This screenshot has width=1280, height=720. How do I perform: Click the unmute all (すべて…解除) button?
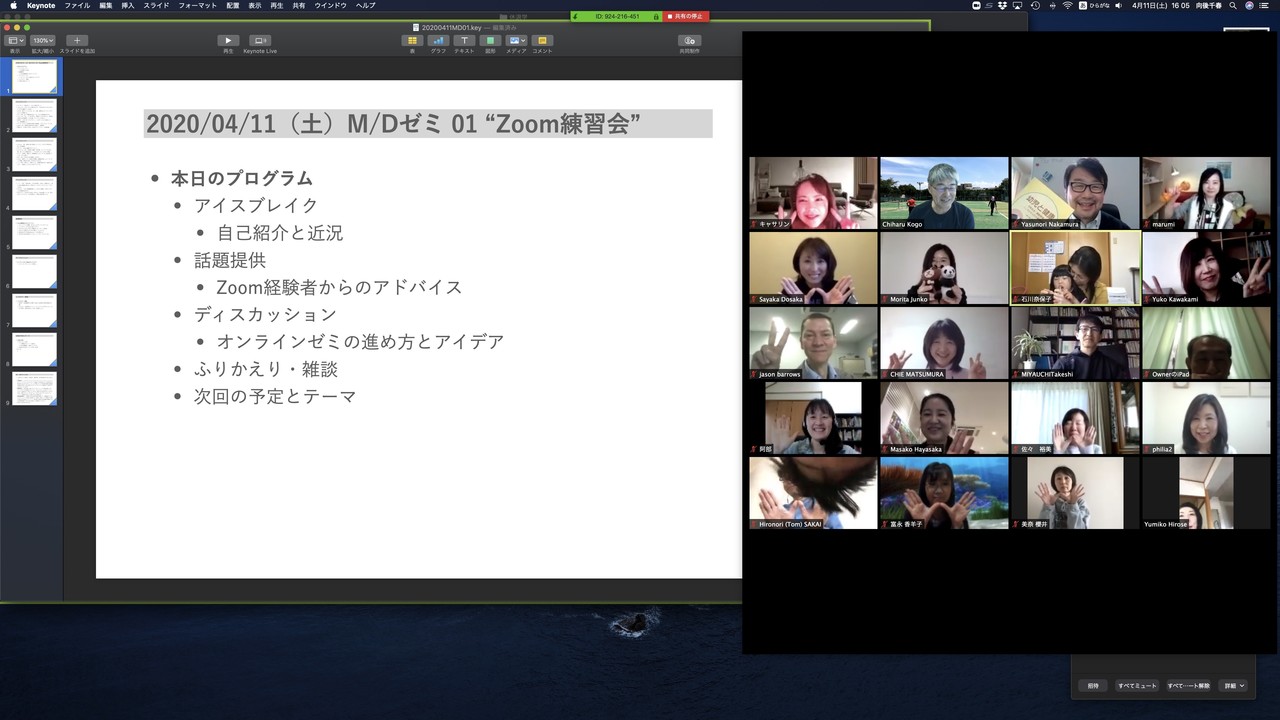[1189, 686]
